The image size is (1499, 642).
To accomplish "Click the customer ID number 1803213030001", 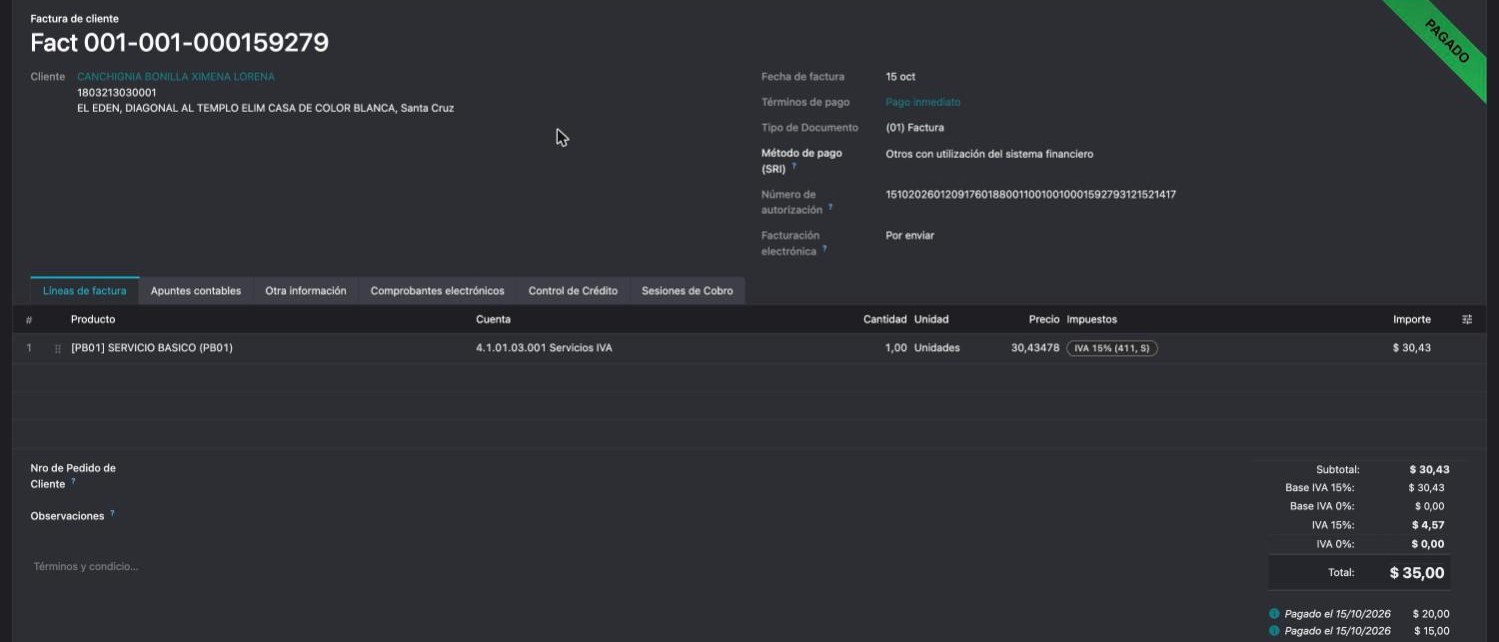I will [x=117, y=92].
